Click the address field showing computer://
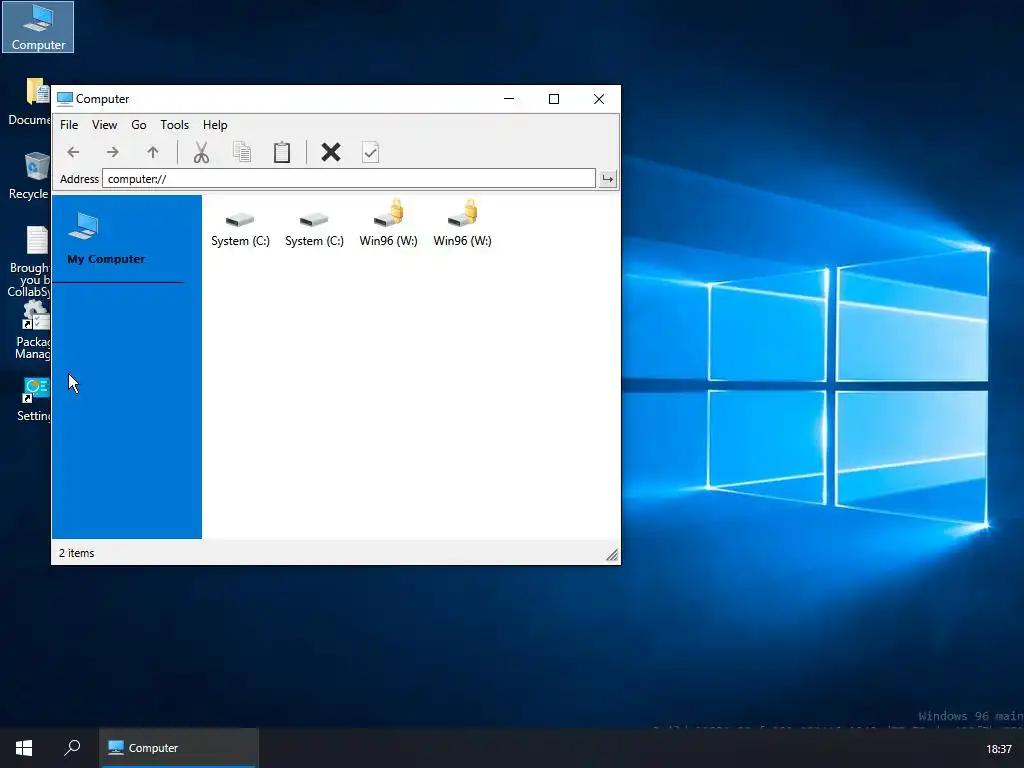 pyautogui.click(x=349, y=178)
